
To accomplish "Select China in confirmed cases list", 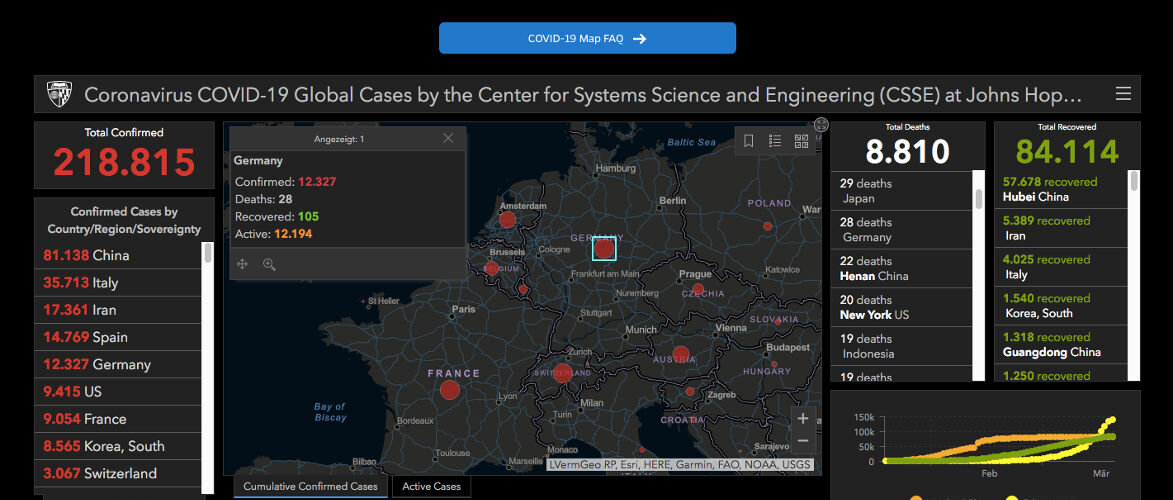I will tap(117, 255).
